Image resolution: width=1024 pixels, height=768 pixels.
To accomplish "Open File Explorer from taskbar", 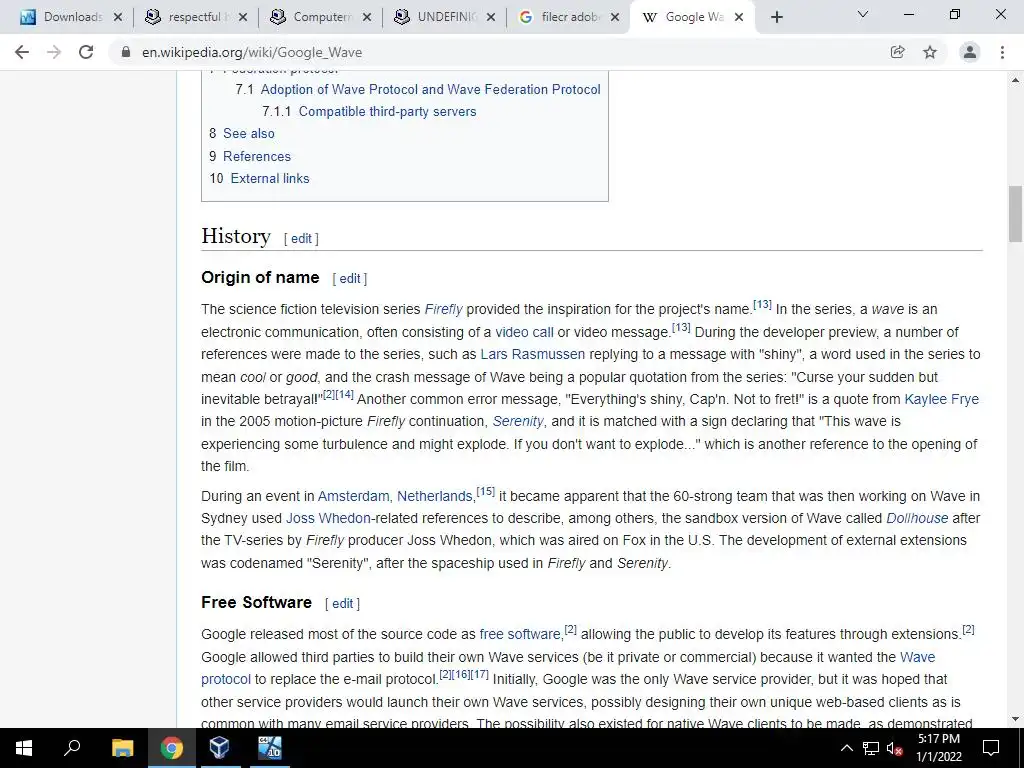I will [122, 748].
